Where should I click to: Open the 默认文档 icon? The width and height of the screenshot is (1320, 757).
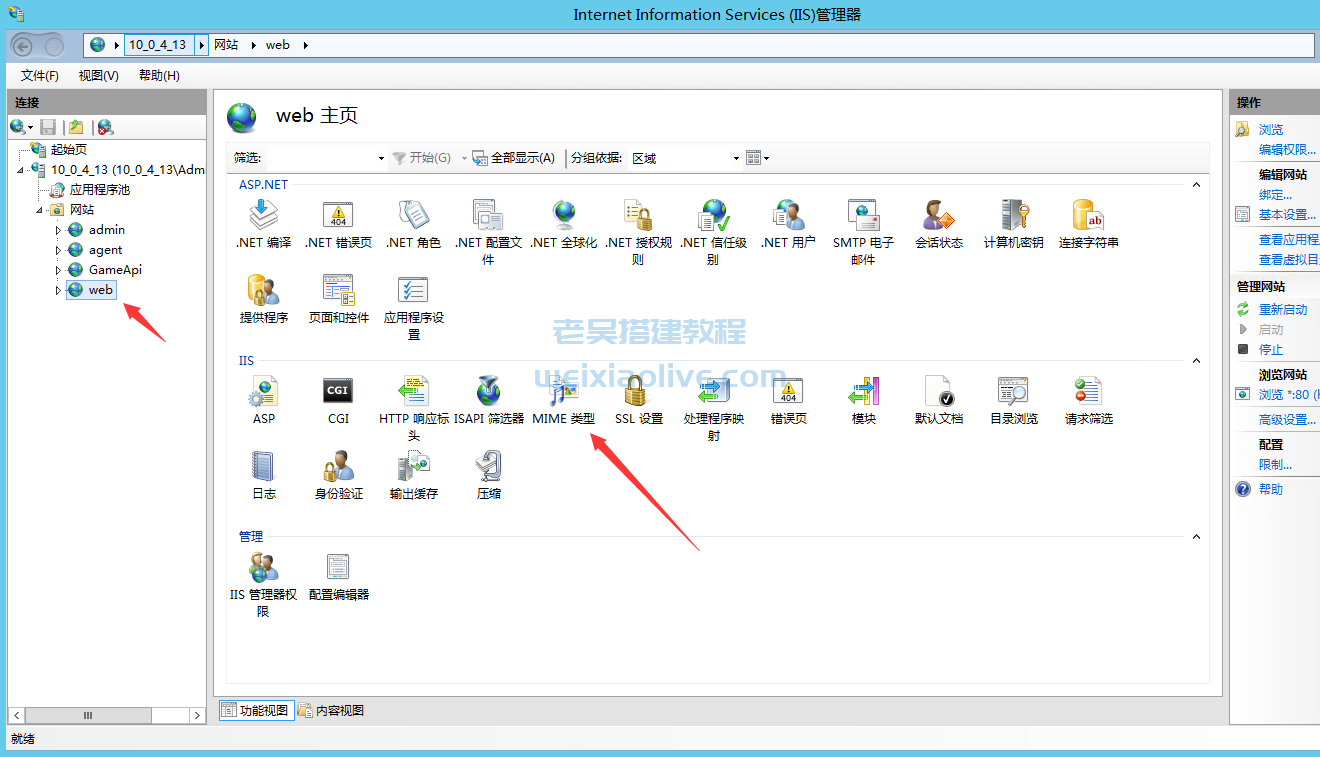[939, 392]
